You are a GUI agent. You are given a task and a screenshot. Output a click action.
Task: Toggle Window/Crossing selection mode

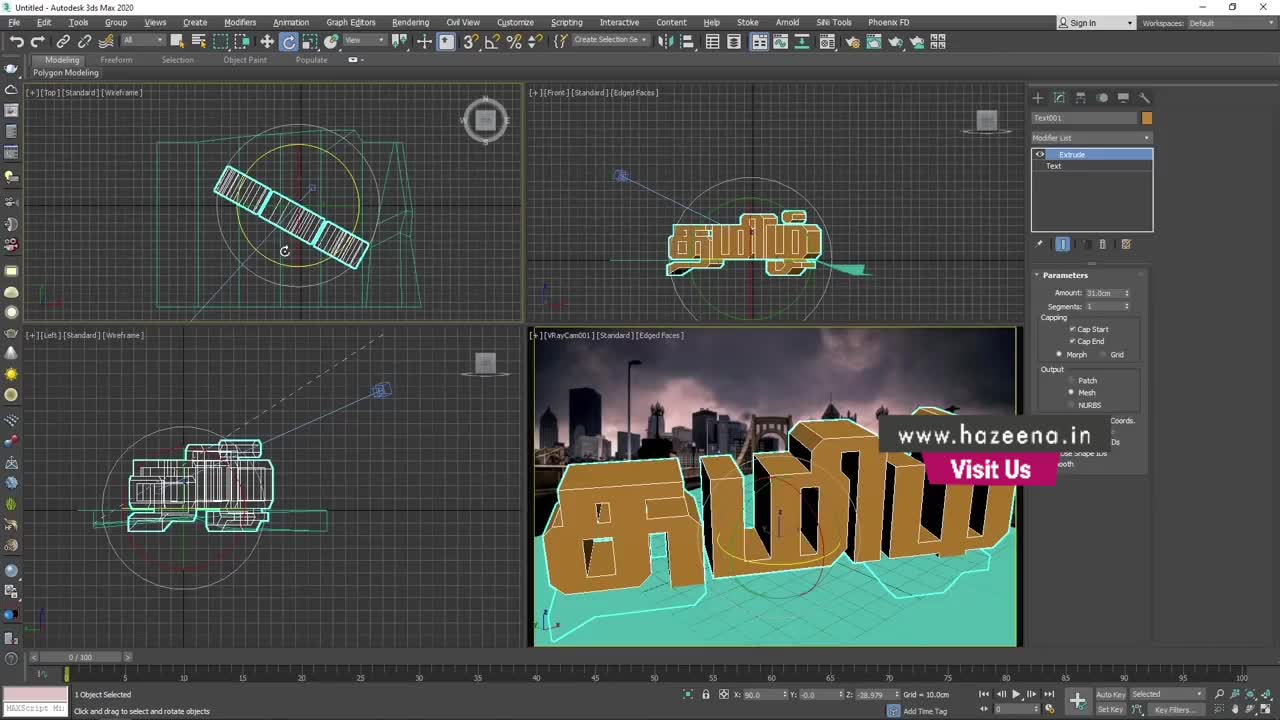[x=242, y=41]
